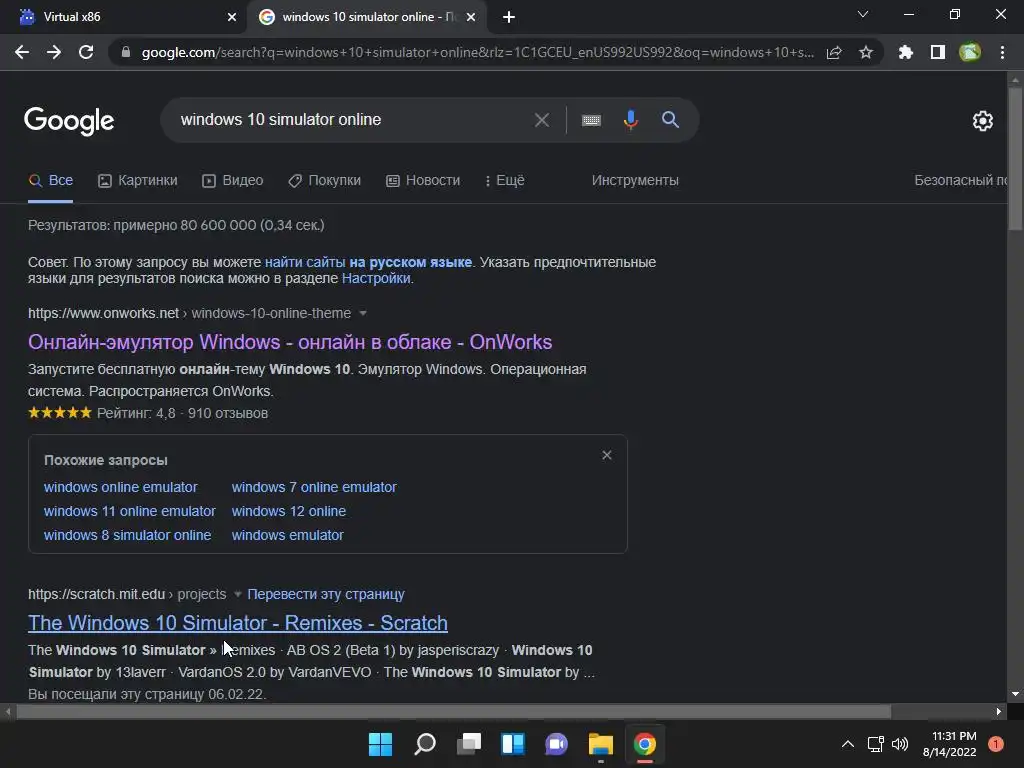This screenshot has height=768, width=1024.
Task: Open the Windows Start button on taskbar
Action: tap(380, 744)
